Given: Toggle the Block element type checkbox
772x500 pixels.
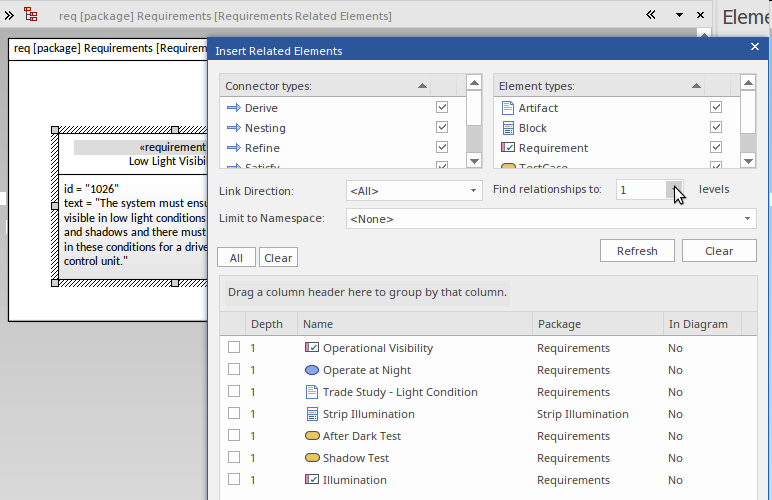Looking at the screenshot, I should pyautogui.click(x=716, y=128).
